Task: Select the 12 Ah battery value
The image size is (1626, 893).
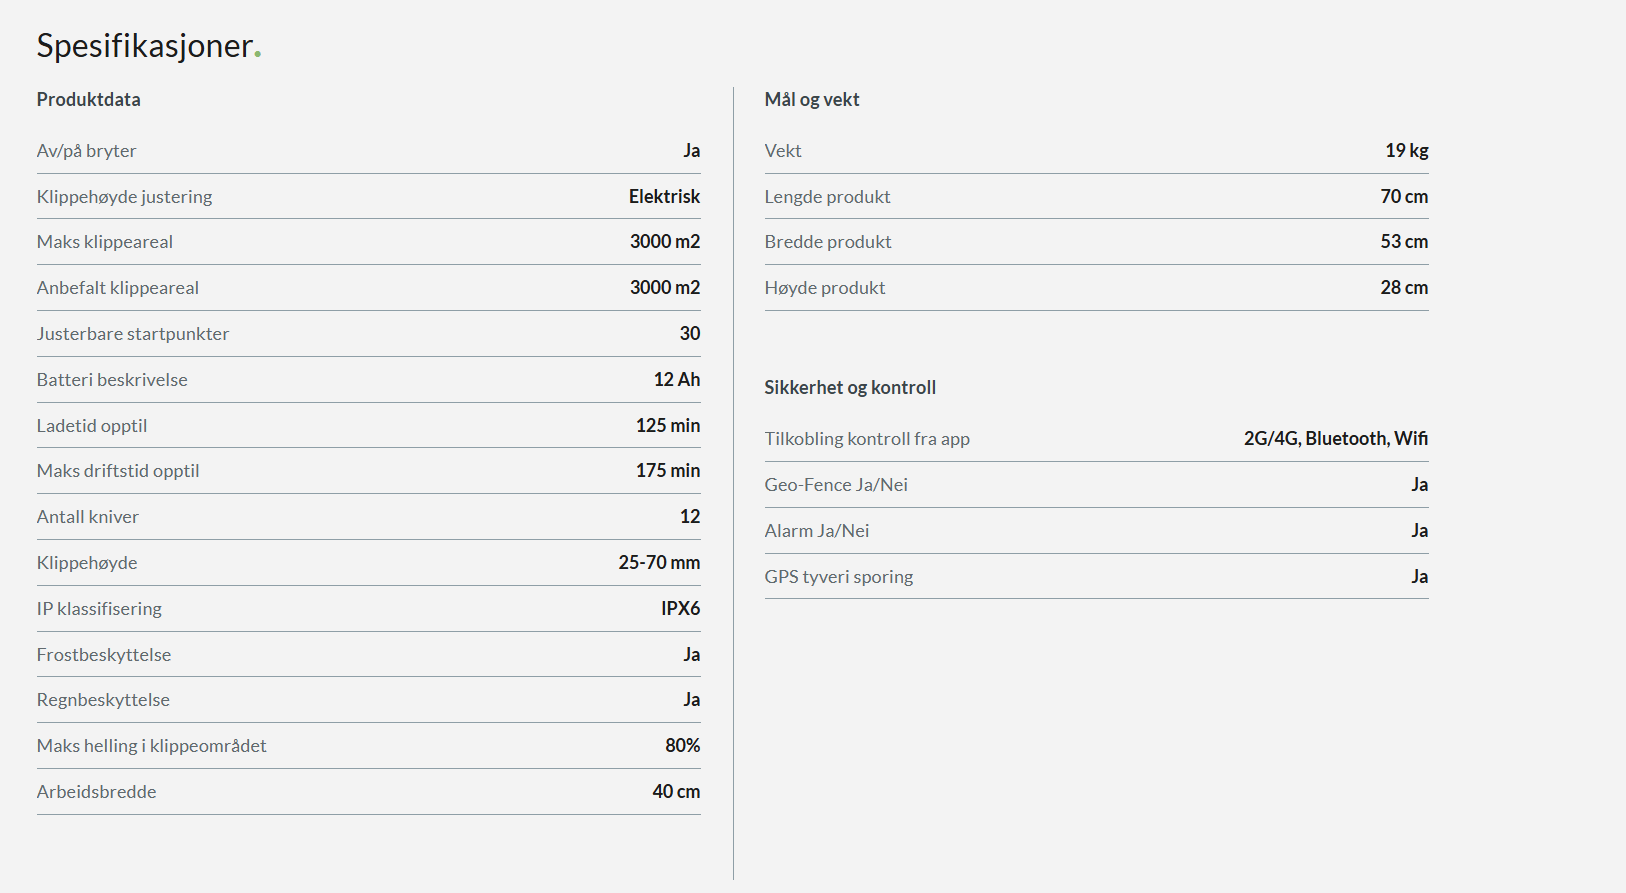Action: pyautogui.click(x=676, y=380)
